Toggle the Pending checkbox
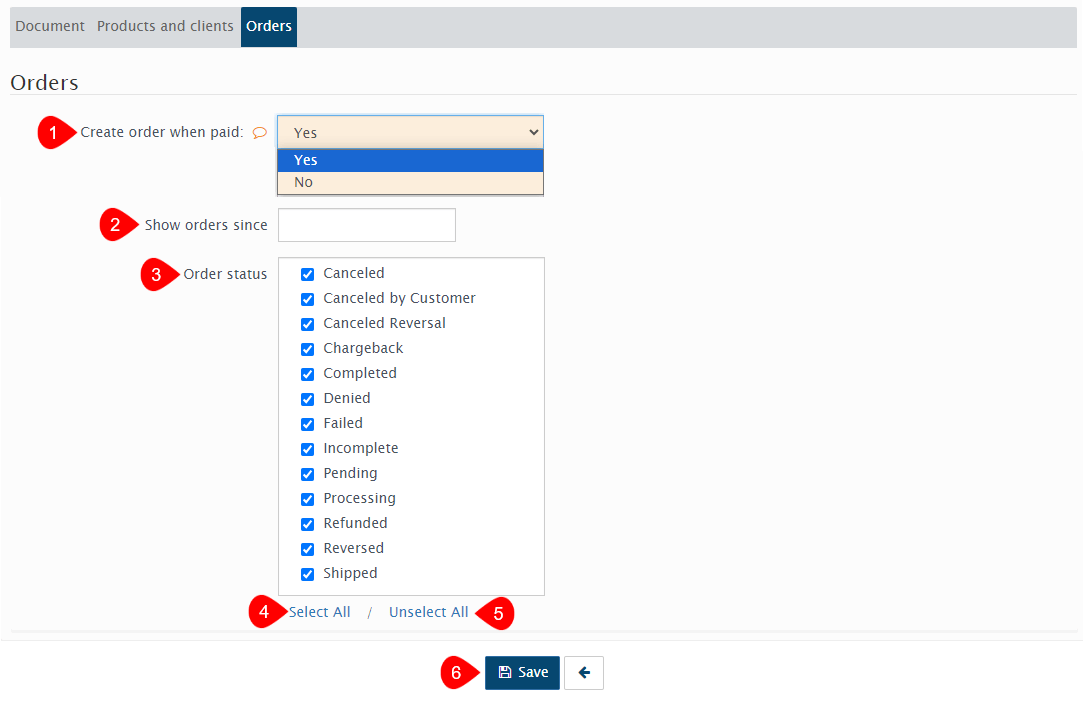Image resolution: width=1083 pixels, height=704 pixels. [308, 474]
